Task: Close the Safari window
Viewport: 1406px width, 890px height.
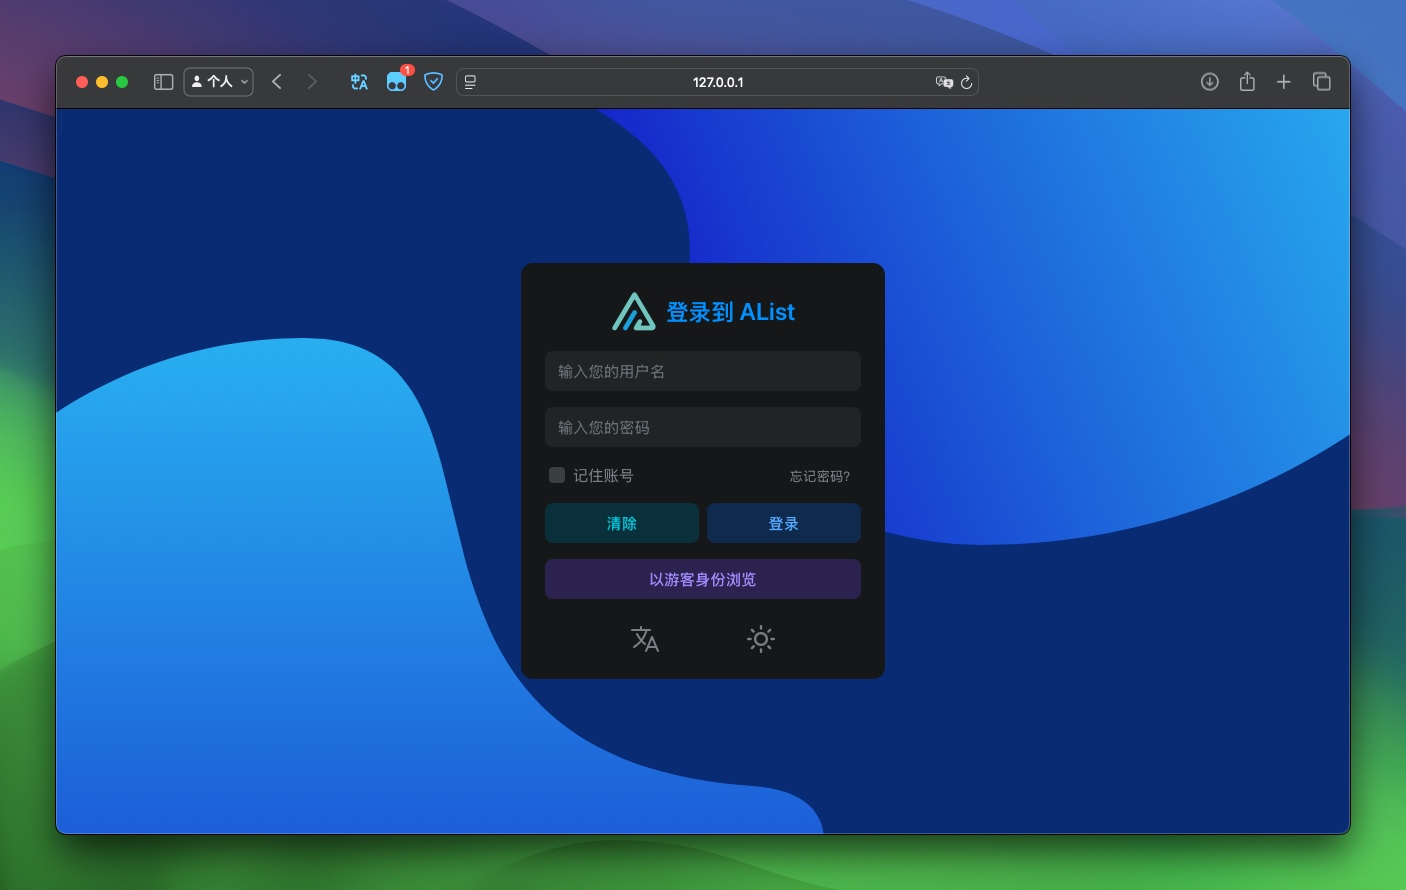Action: 82,82
